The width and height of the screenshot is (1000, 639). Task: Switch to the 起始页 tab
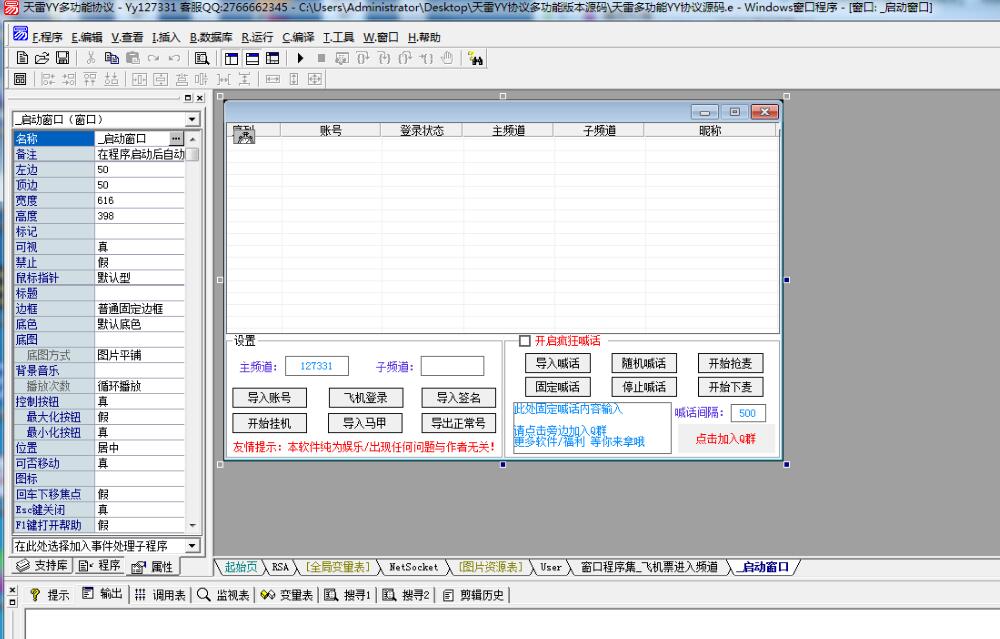[240, 567]
